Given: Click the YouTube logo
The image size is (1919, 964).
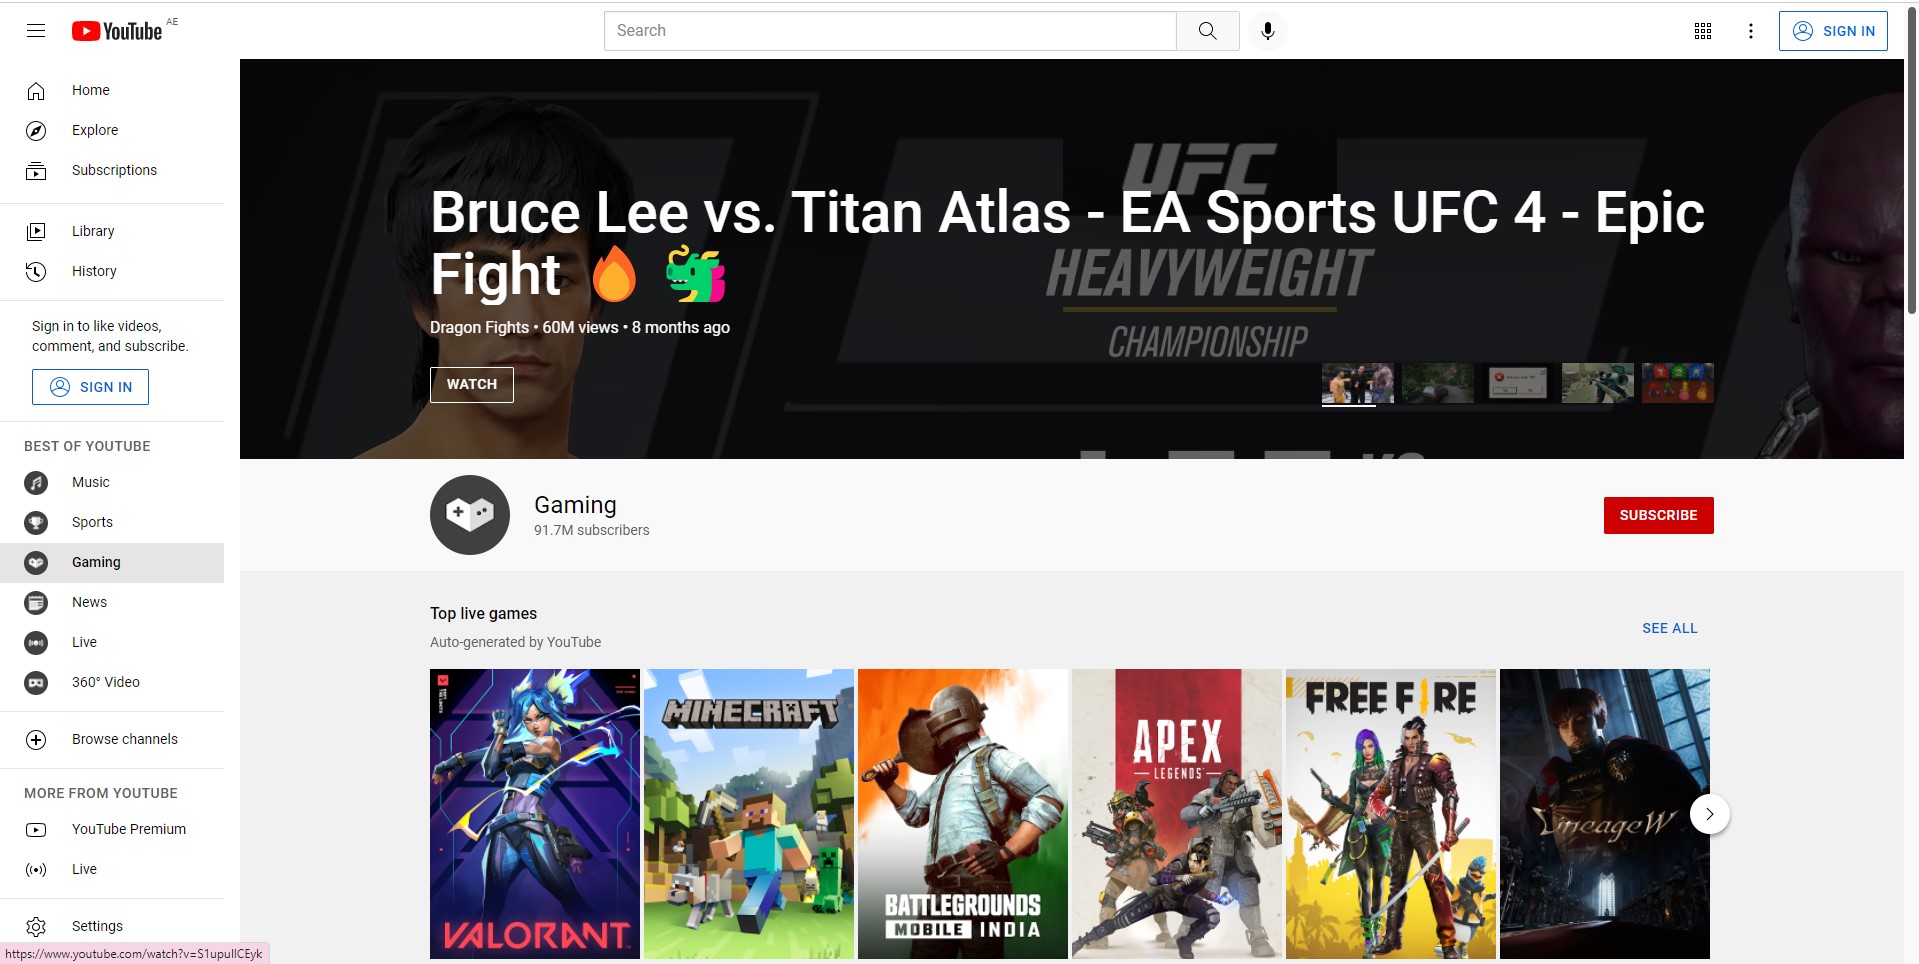Looking at the screenshot, I should coord(117,31).
